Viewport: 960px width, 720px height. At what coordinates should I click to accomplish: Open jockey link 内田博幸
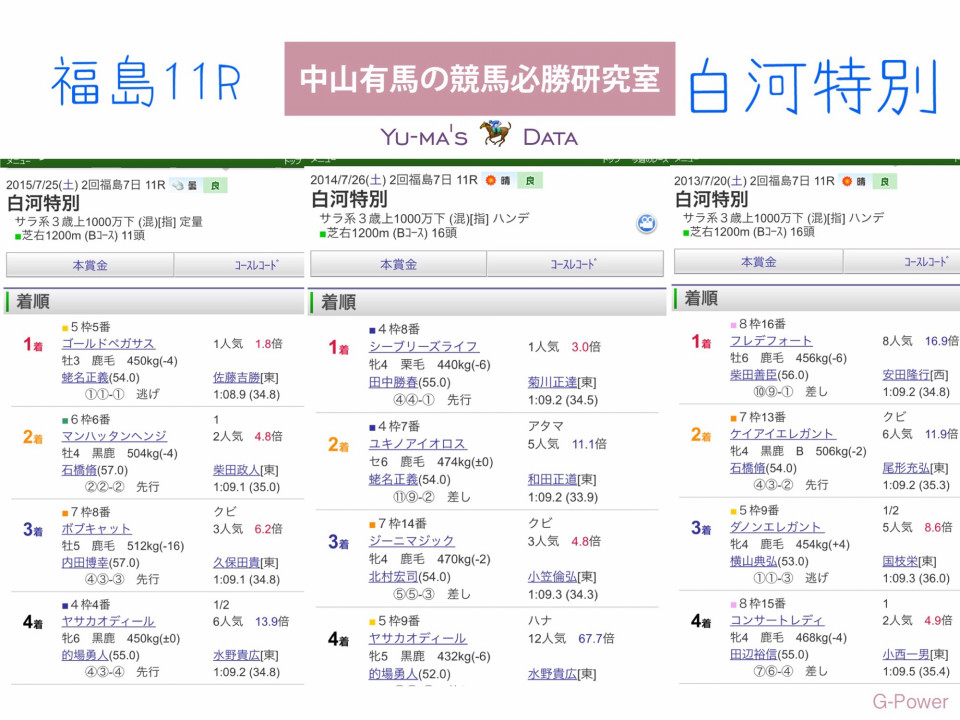(84, 563)
